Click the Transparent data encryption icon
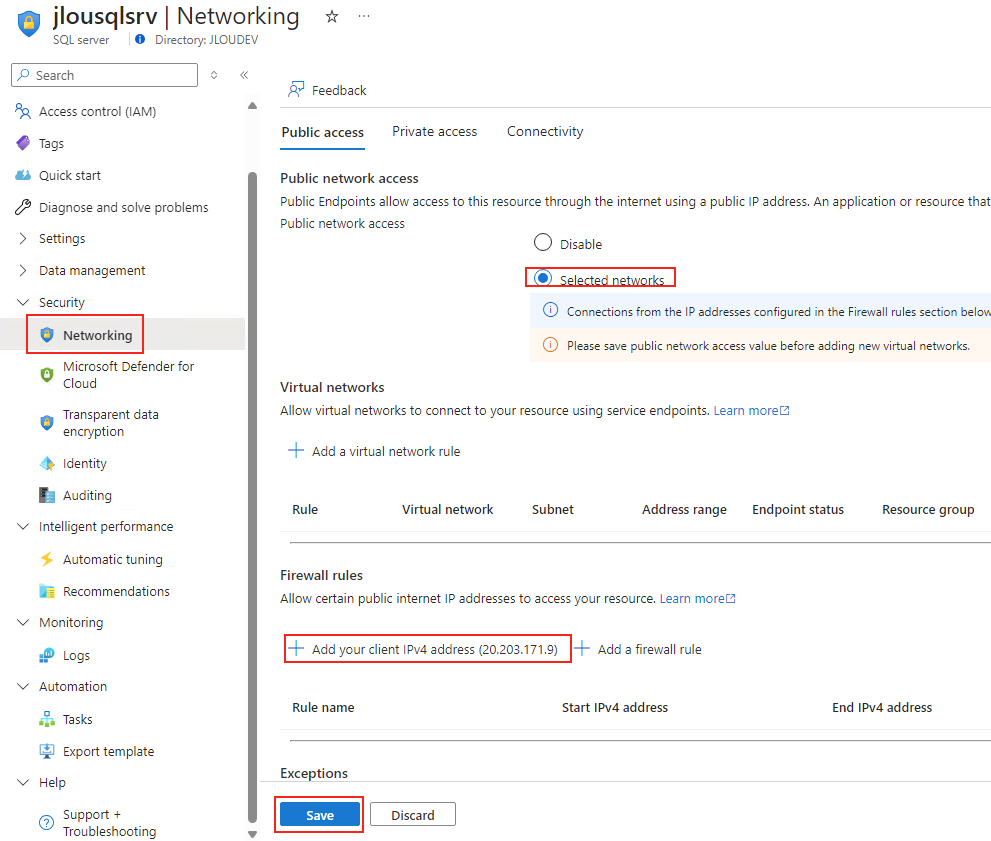Image resolution: width=991 pixels, height=841 pixels. [x=47, y=423]
